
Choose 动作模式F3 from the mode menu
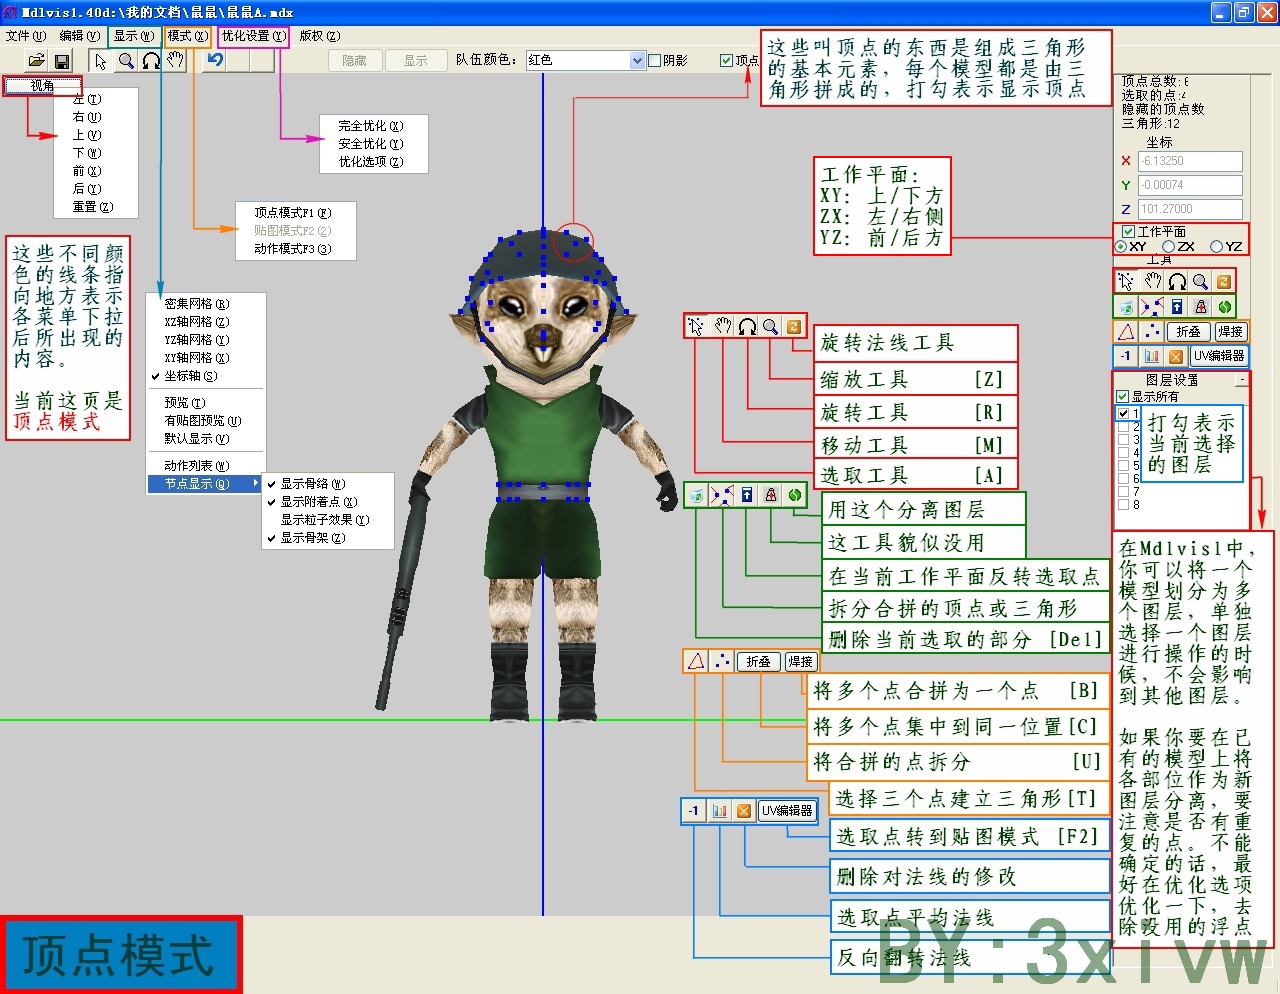point(292,249)
